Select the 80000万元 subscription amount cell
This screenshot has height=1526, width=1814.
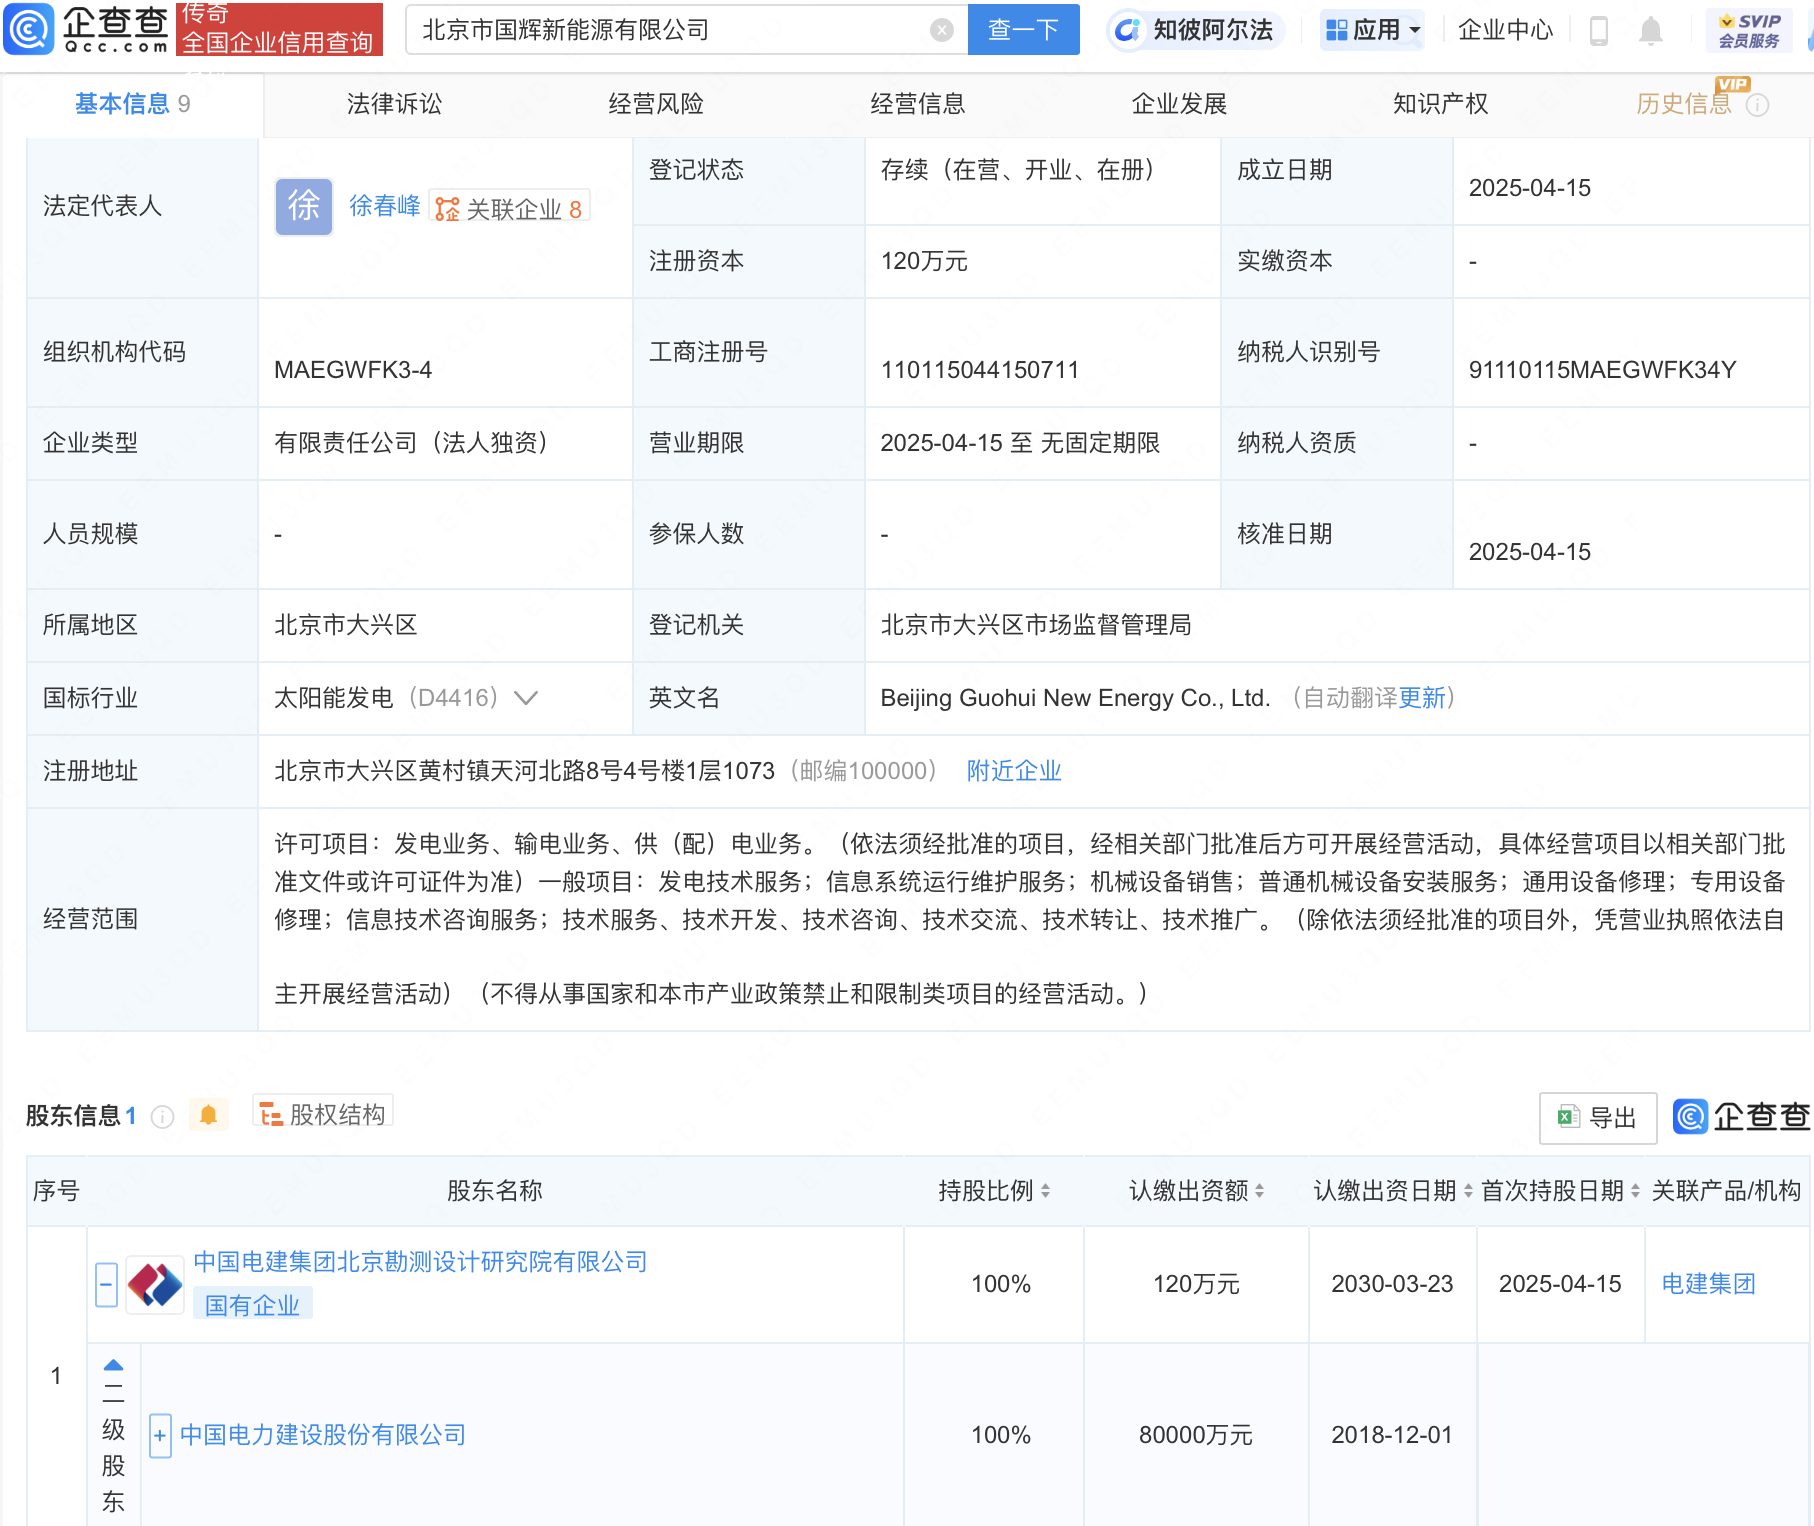(1196, 1435)
